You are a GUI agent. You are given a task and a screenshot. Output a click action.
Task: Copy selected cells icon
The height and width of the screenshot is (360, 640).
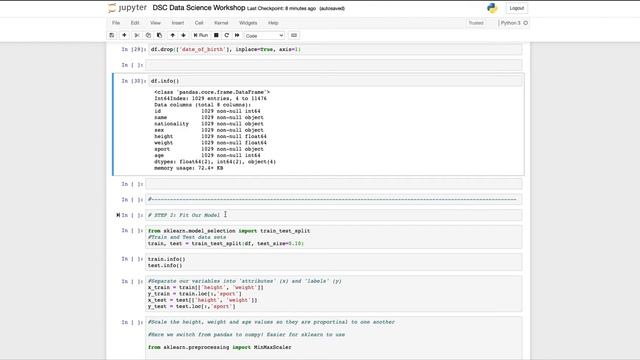coord(148,36)
